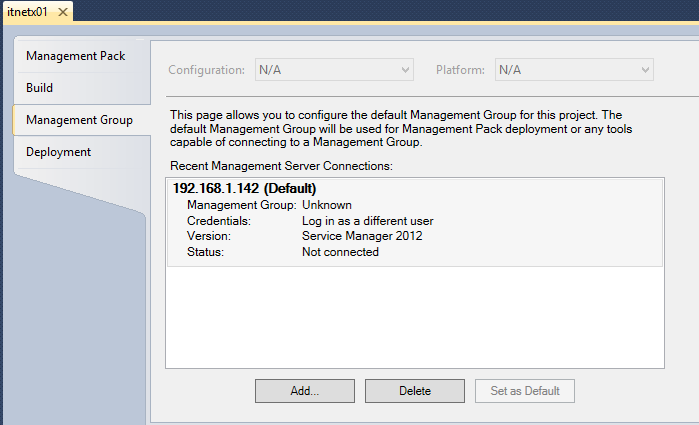Screen dimensions: 699x425
Task: Click the Platform label text
Action: 460,70
